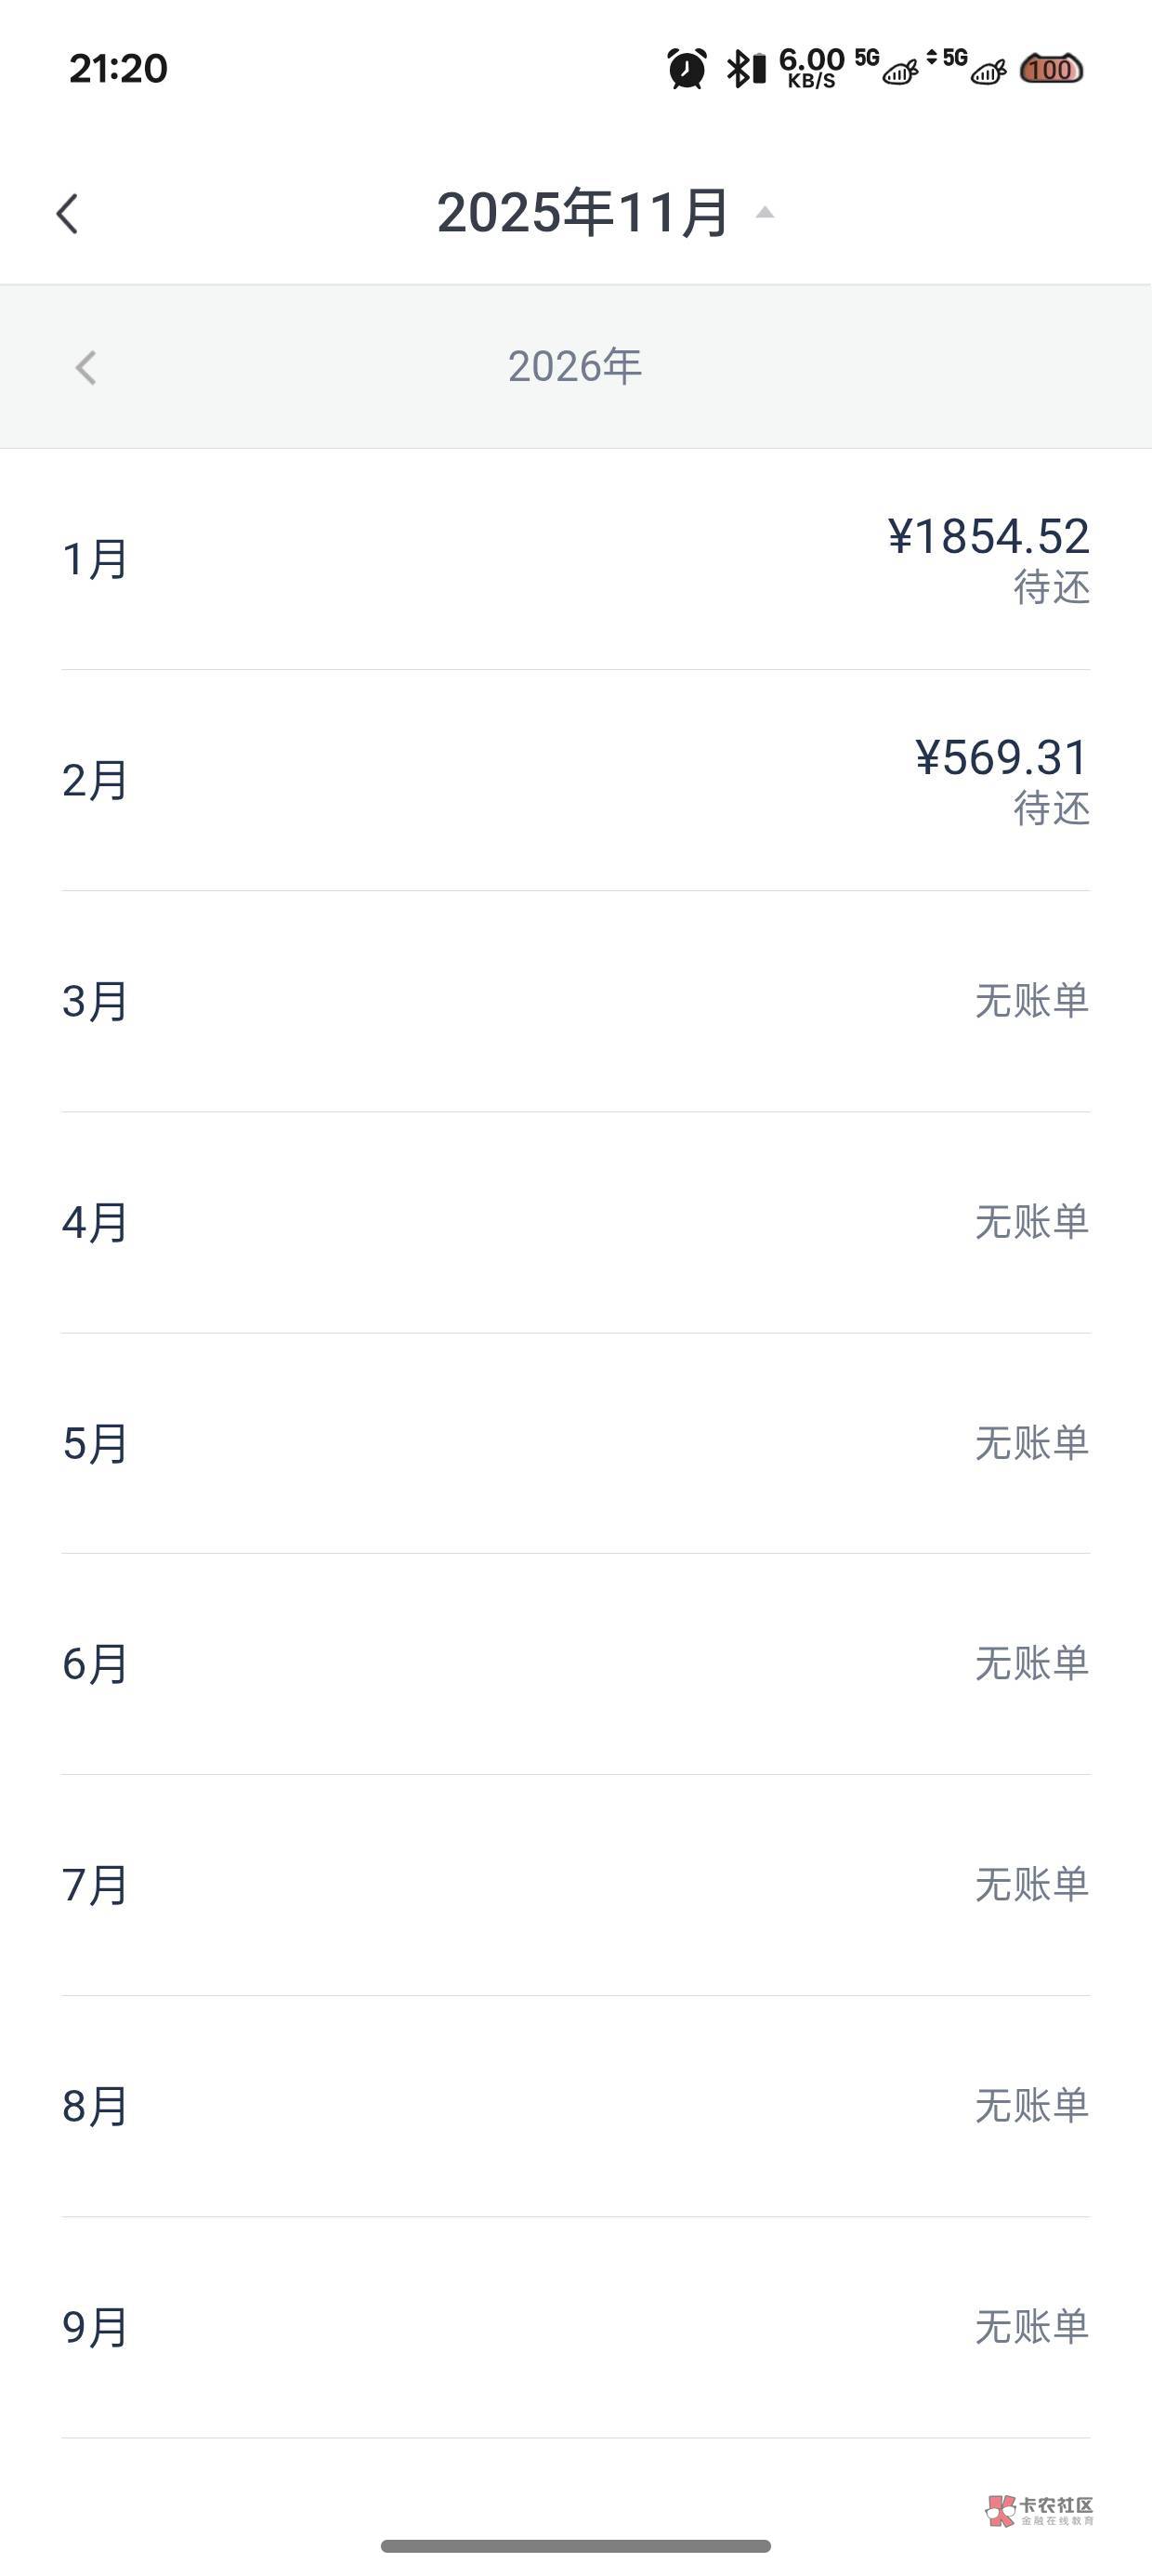Open the 2月 bill of ¥569.31
1152x2576 pixels.
tap(576, 780)
